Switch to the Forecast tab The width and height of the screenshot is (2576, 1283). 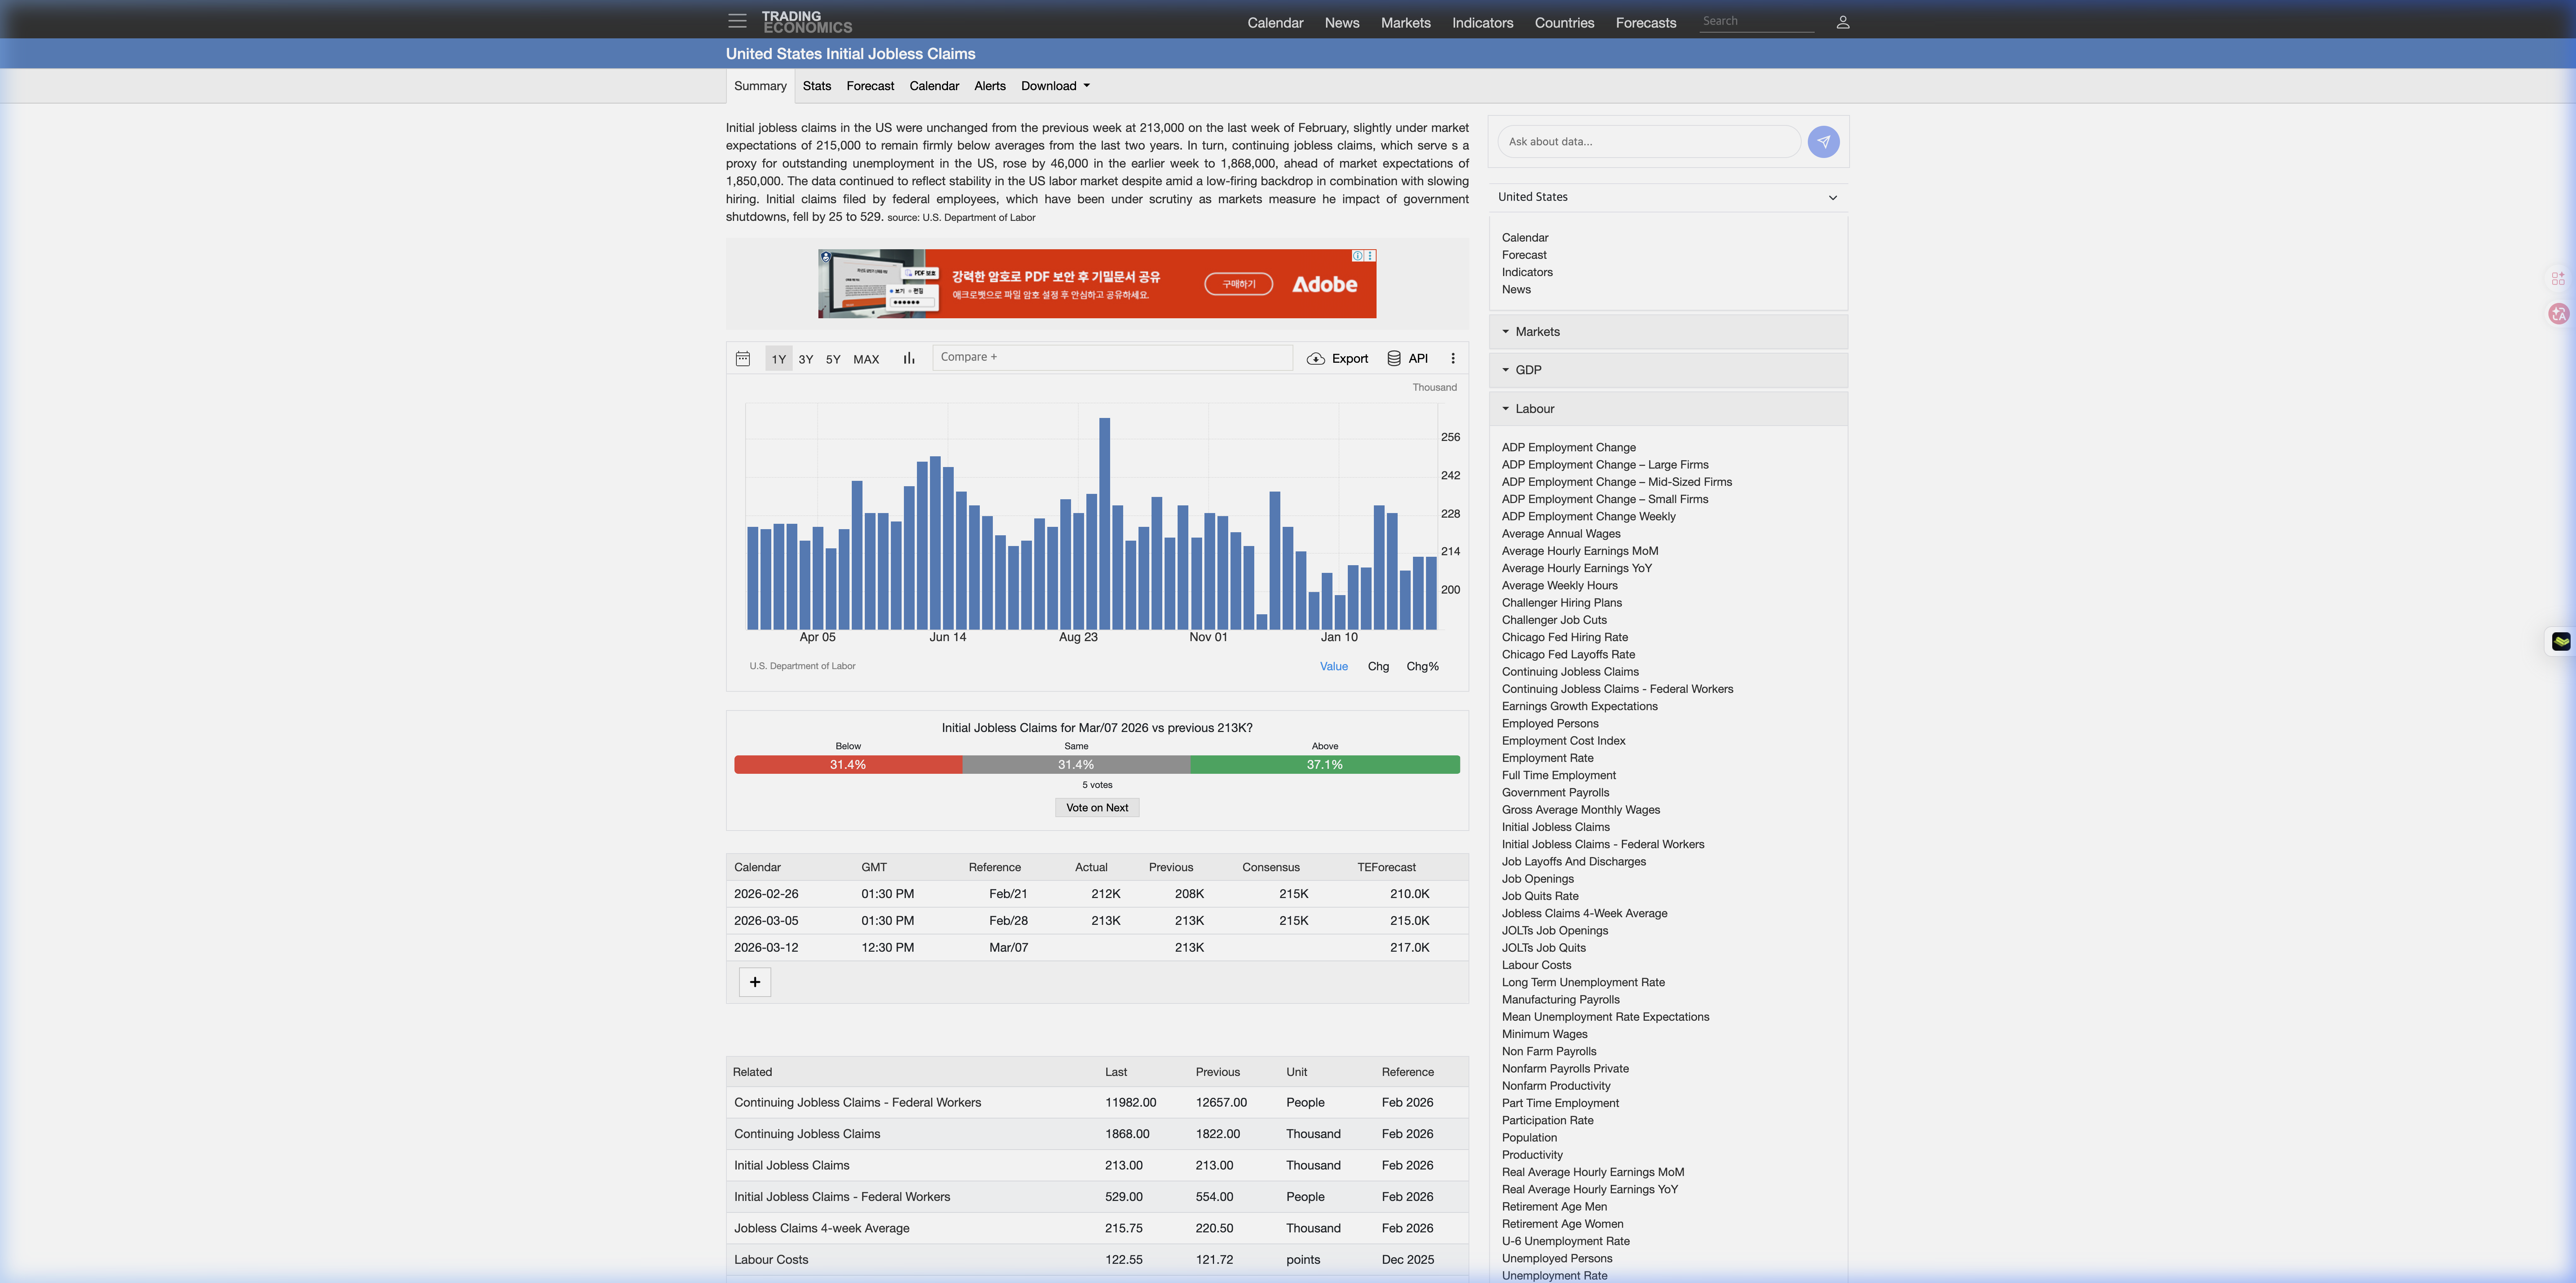870,86
